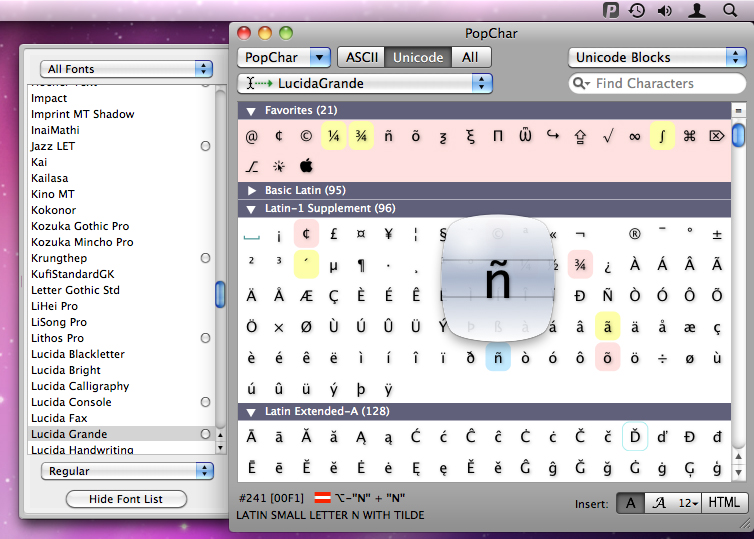
Task: Collapse the Latin Extended-A section
Action: 251,412
